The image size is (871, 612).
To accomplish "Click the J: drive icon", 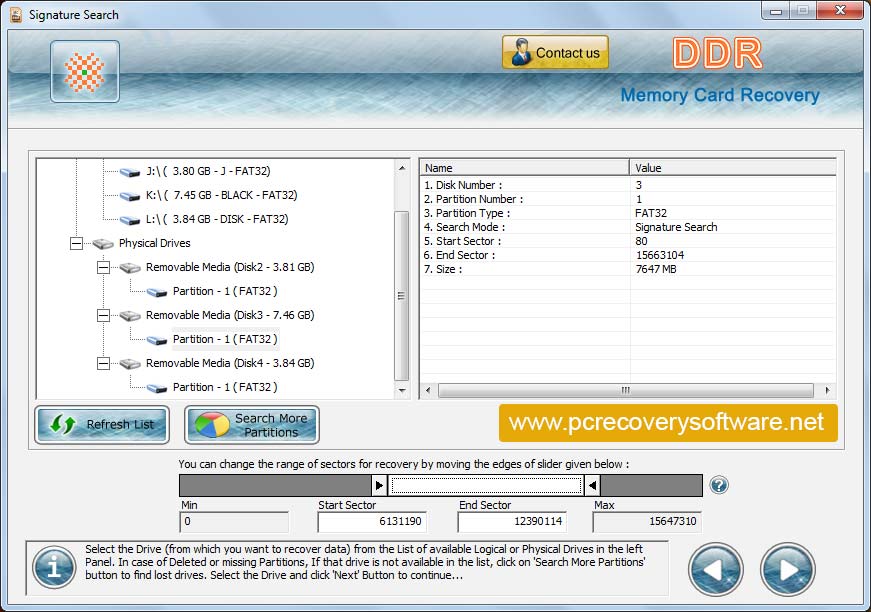I will tap(130, 172).
